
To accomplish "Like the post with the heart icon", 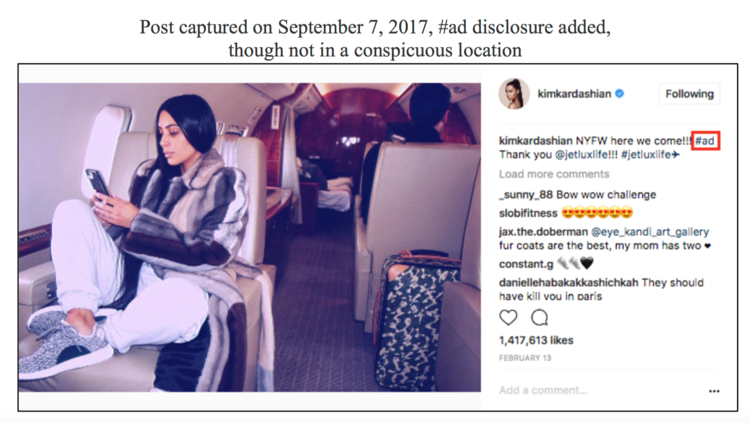I will tap(508, 317).
